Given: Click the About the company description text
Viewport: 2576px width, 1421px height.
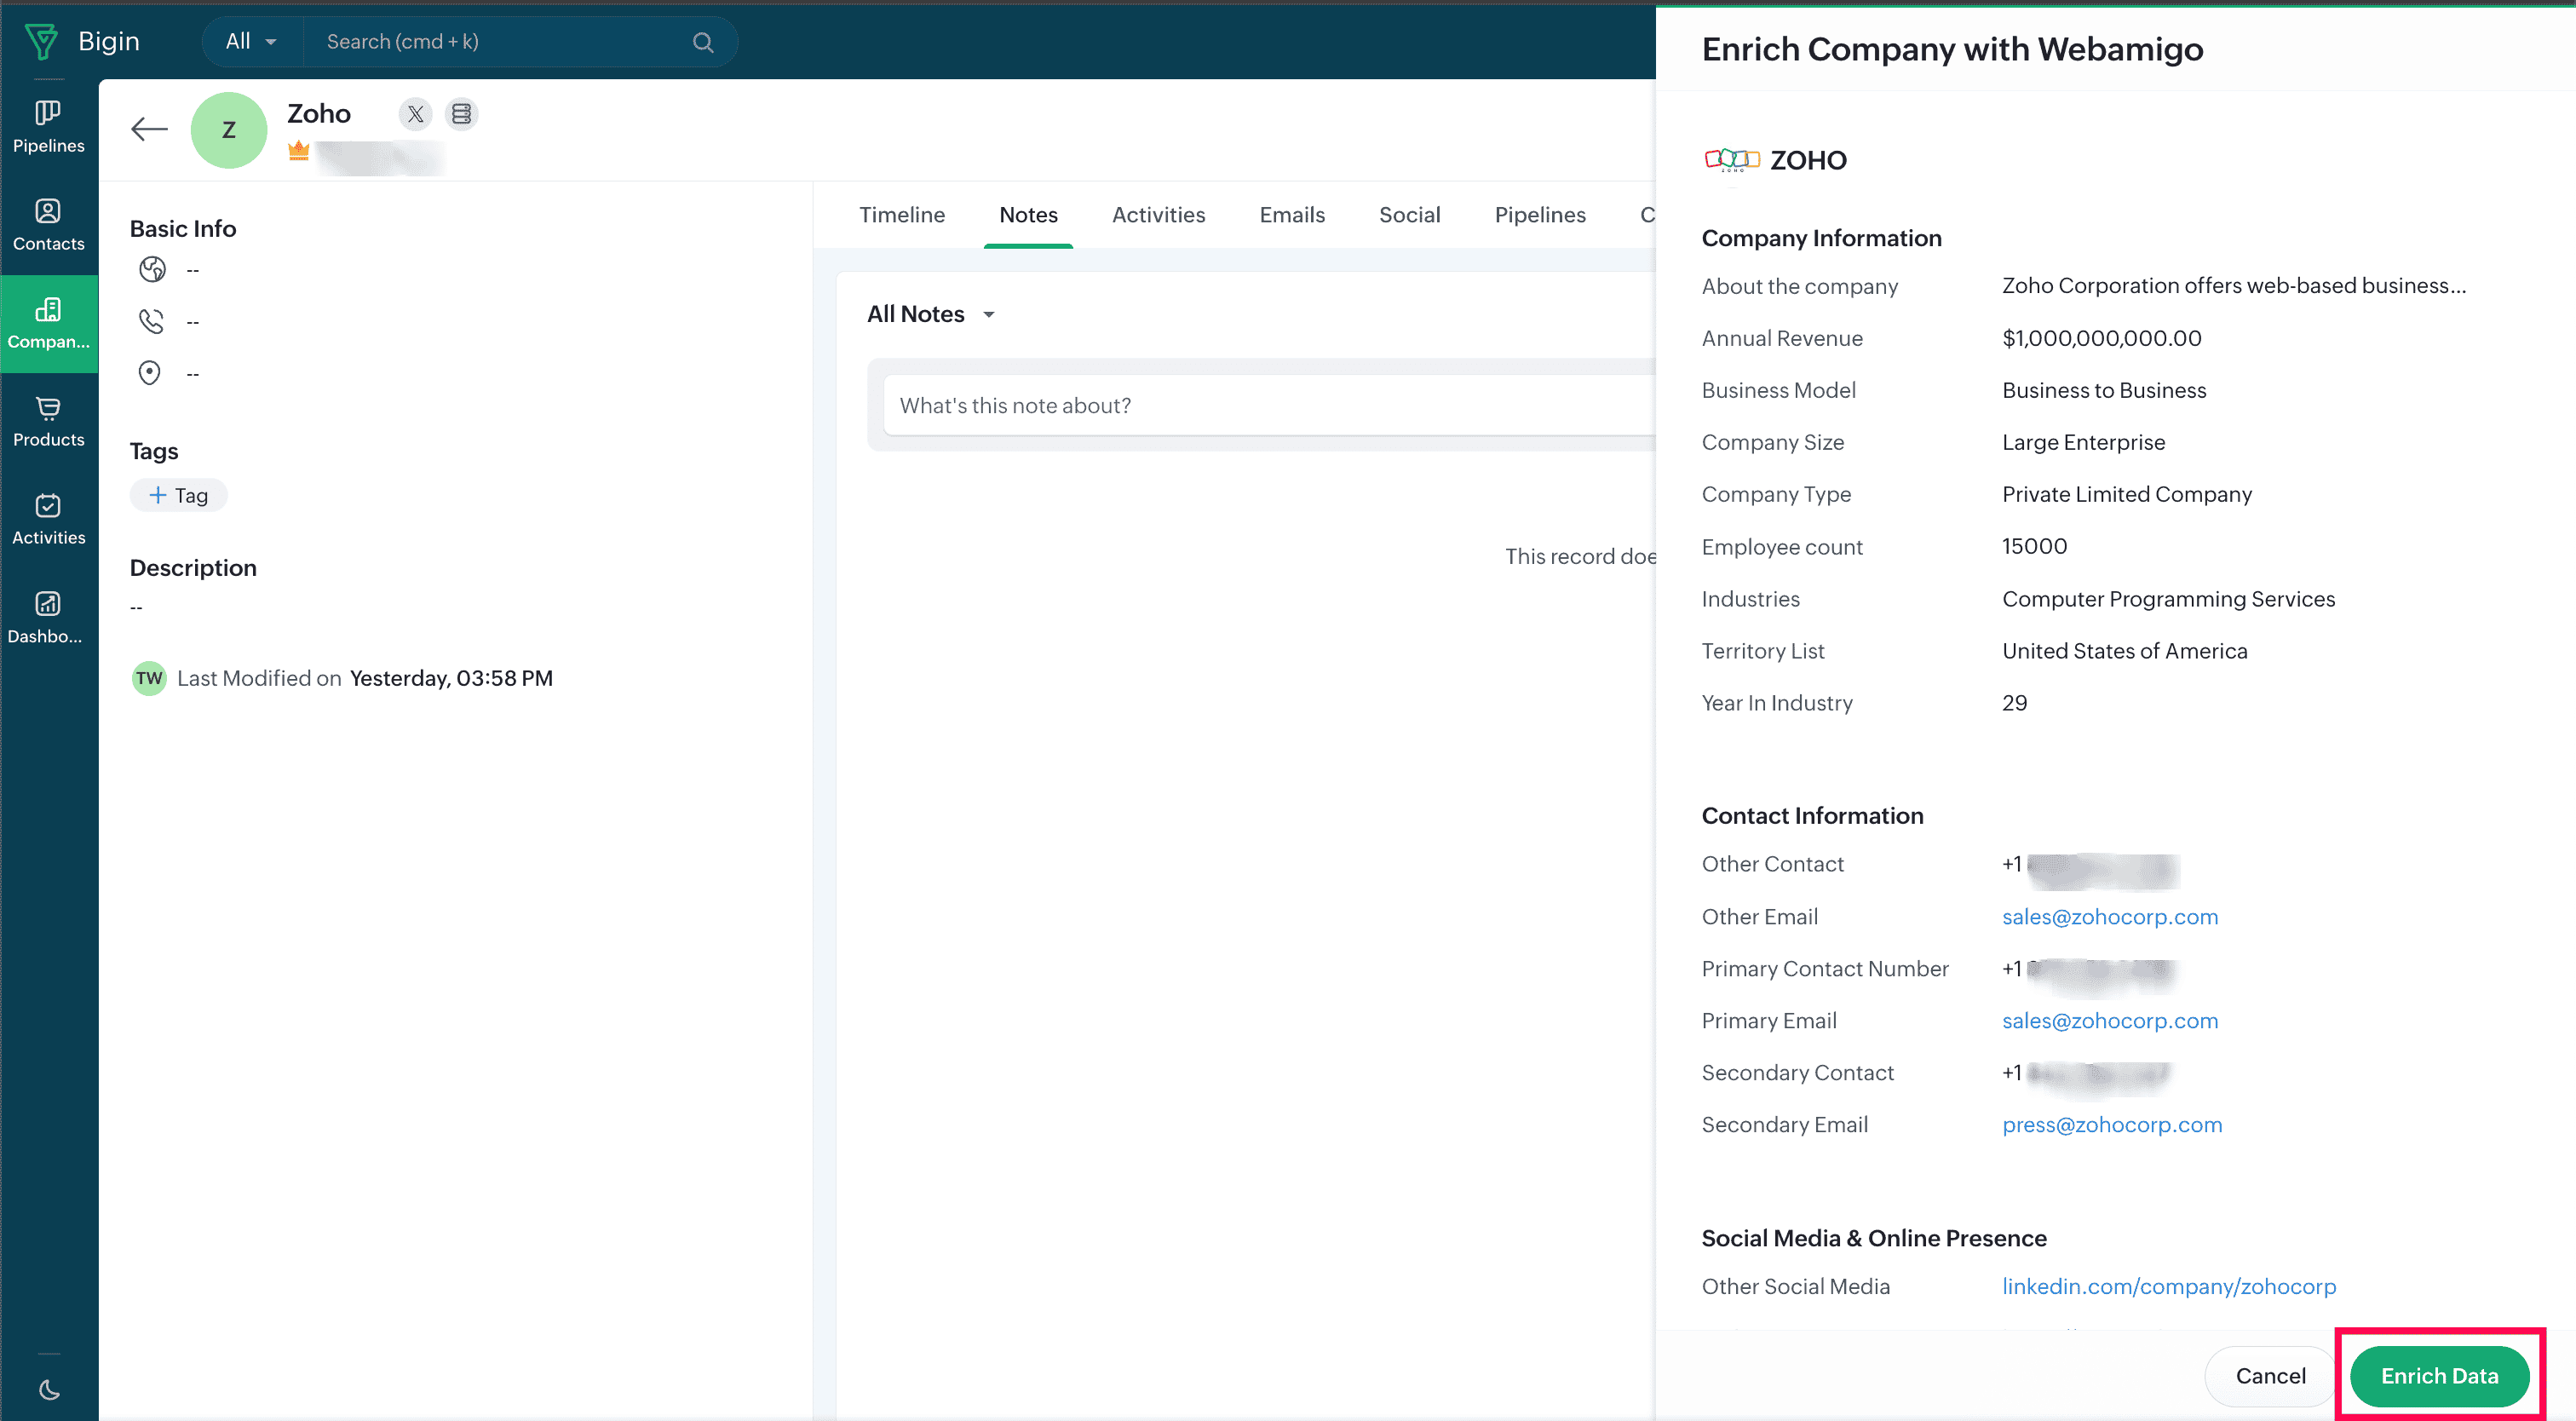Looking at the screenshot, I should click(2234, 286).
